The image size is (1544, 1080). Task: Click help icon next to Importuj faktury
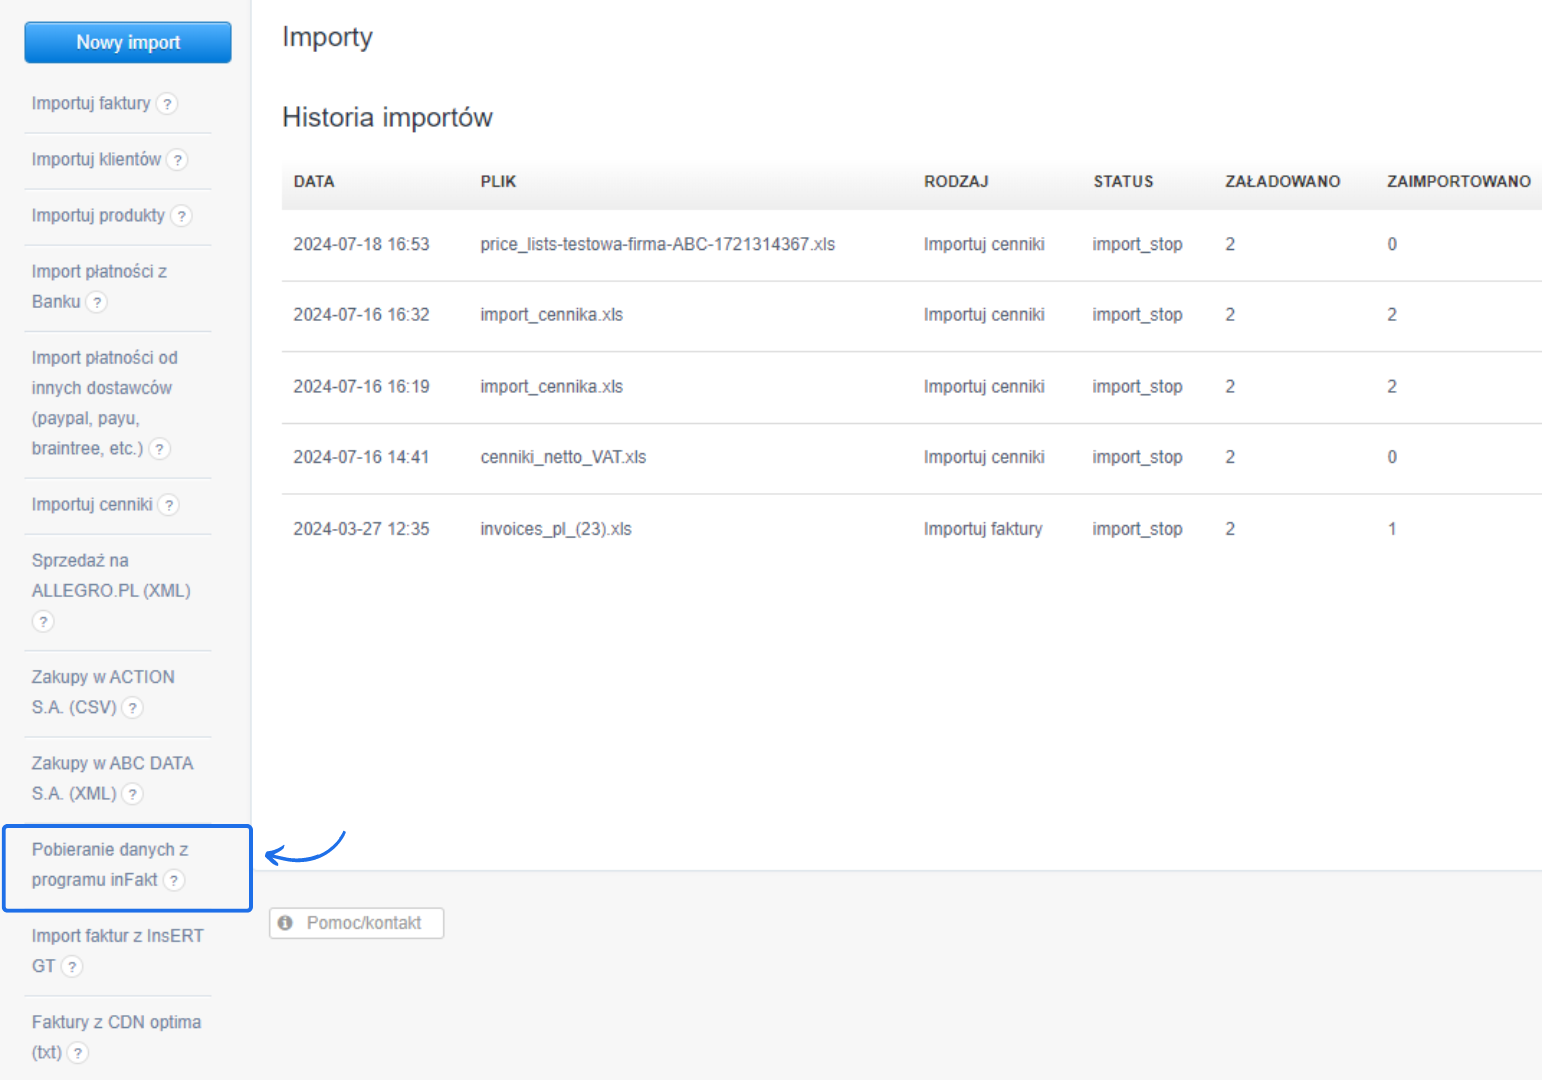coord(168,104)
